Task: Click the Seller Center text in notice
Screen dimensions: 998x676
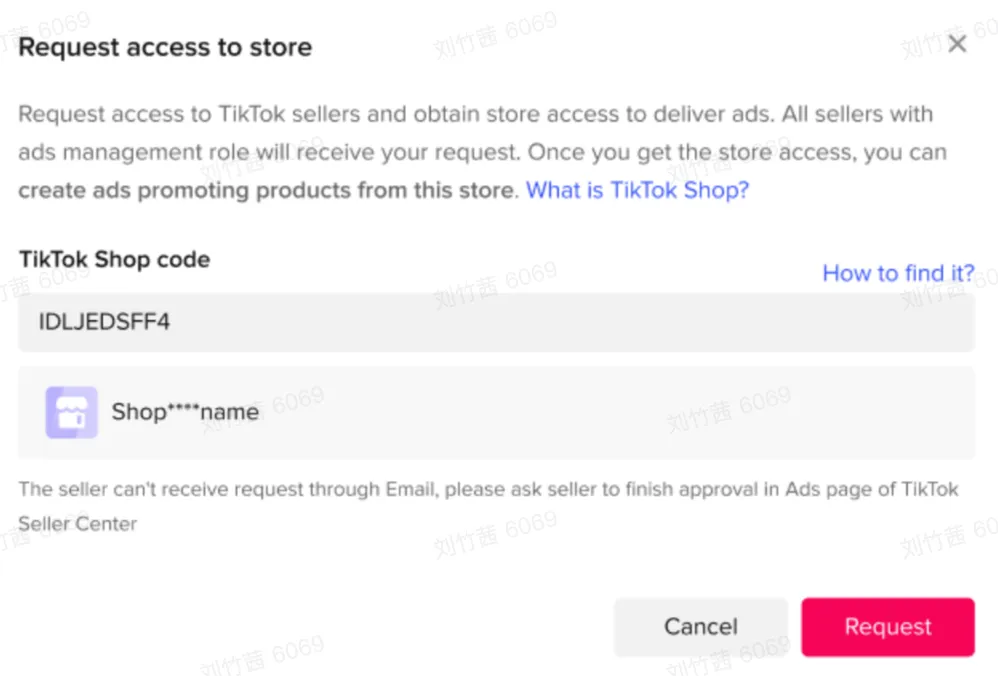Action: coord(78,524)
